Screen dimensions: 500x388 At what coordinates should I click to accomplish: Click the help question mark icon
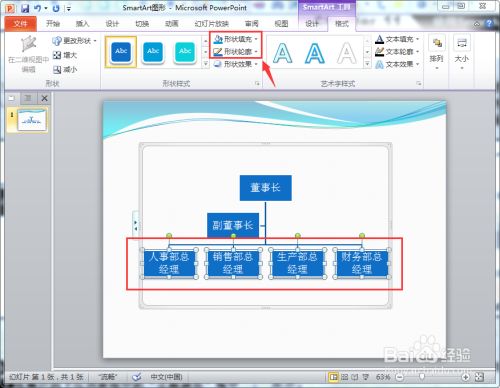(489, 23)
